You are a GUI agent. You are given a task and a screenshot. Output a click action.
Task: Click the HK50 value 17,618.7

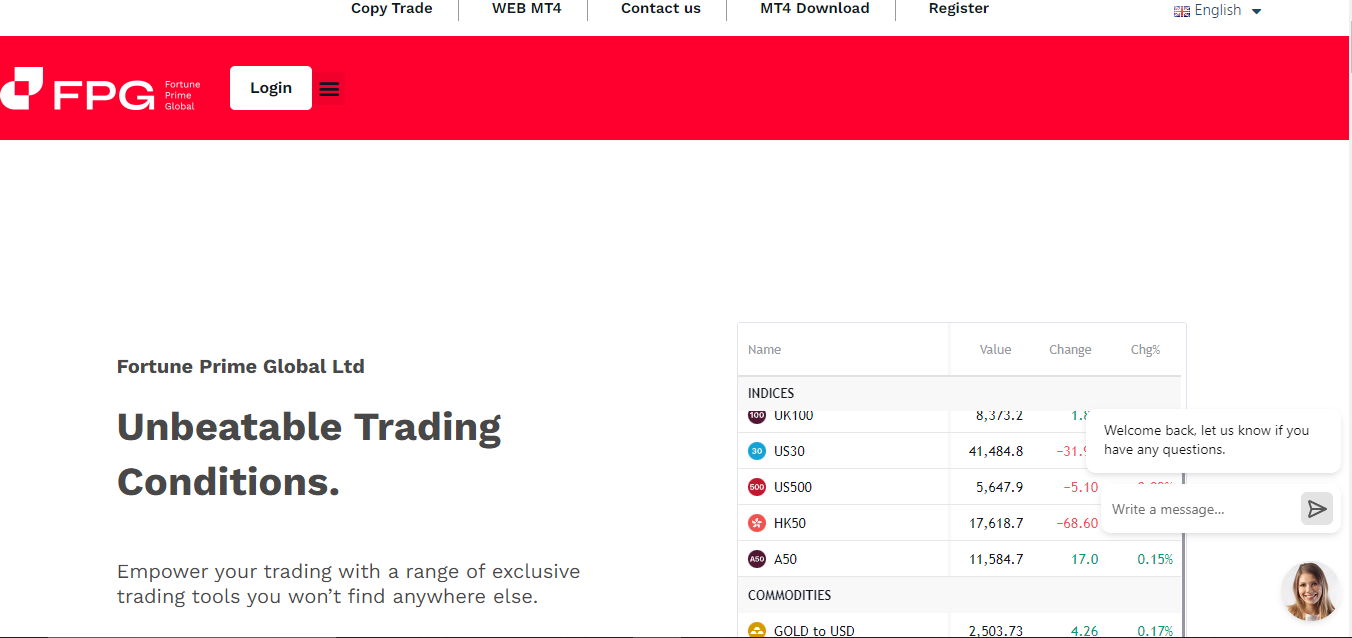click(996, 523)
